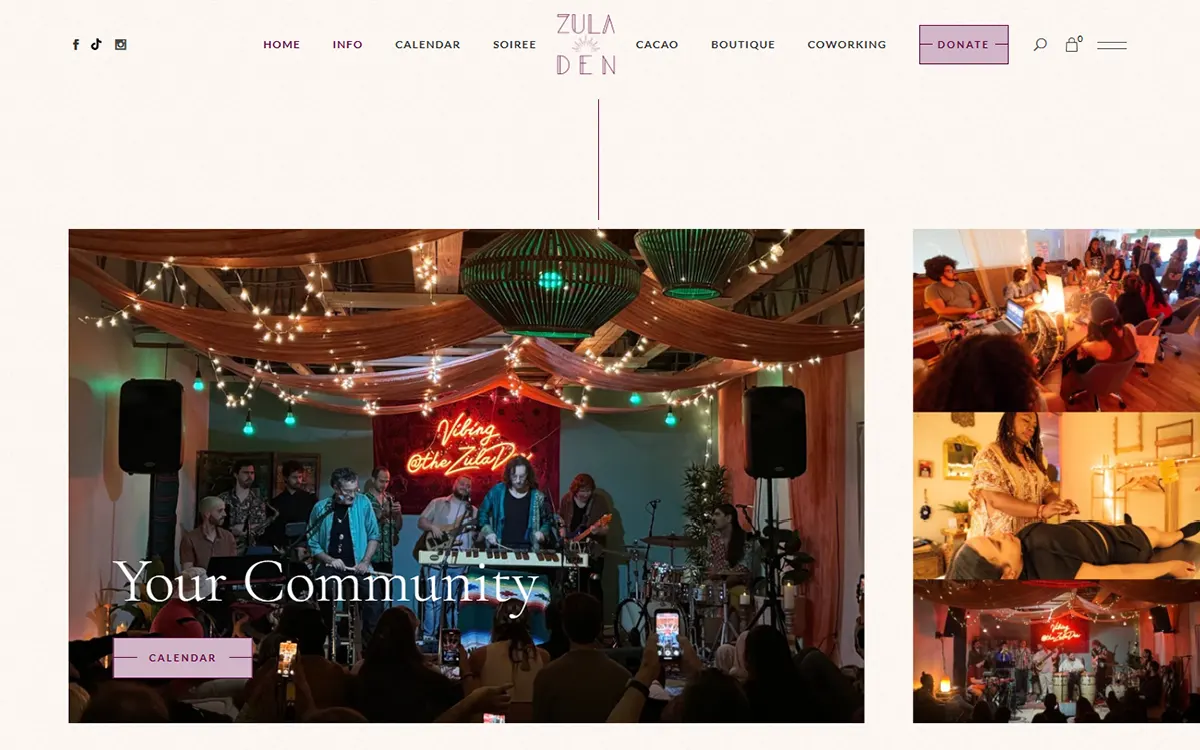Open the Cacao menu item
1200x750 pixels.
657,45
